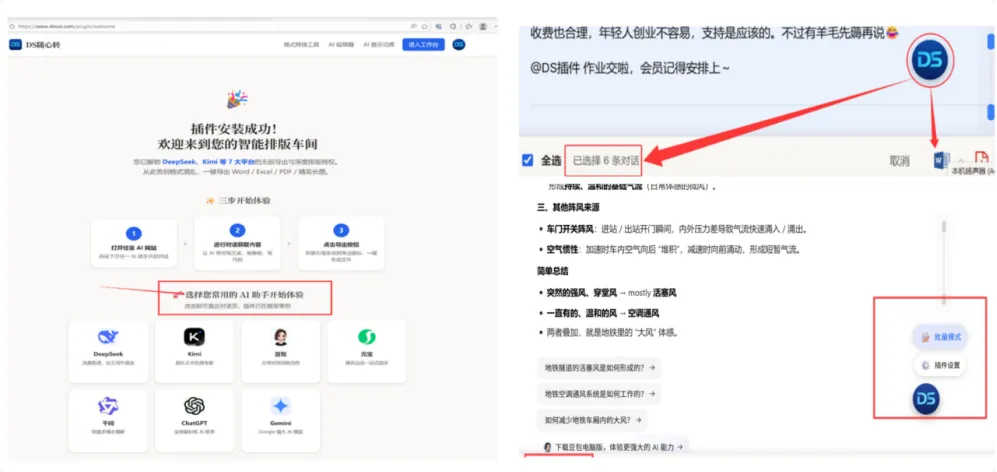Open the DeepSeek assistant card
This screenshot has width=997, height=472.
[108, 351]
